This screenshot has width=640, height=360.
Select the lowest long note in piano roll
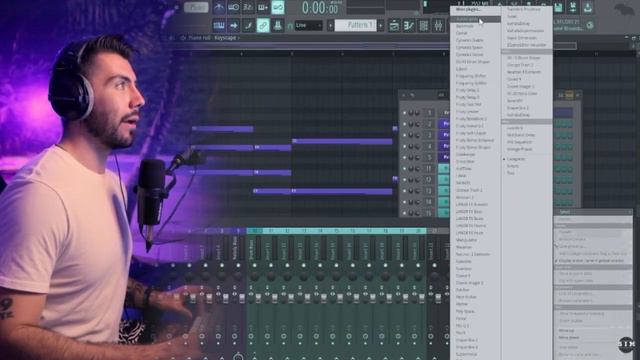(x=342, y=191)
